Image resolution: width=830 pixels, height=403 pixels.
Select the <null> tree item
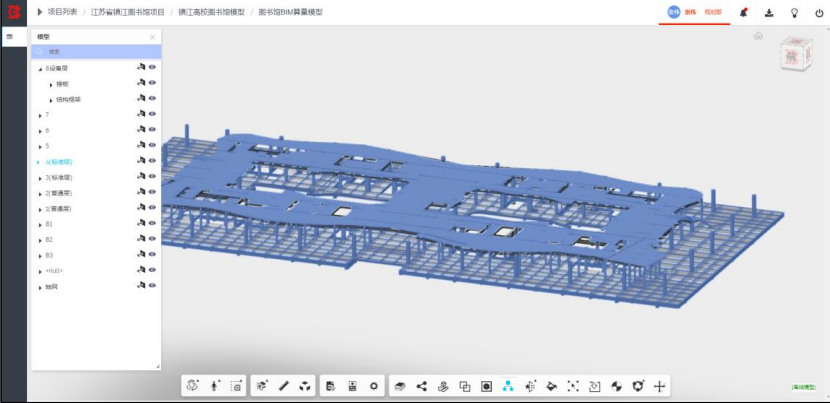pyautogui.click(x=55, y=271)
